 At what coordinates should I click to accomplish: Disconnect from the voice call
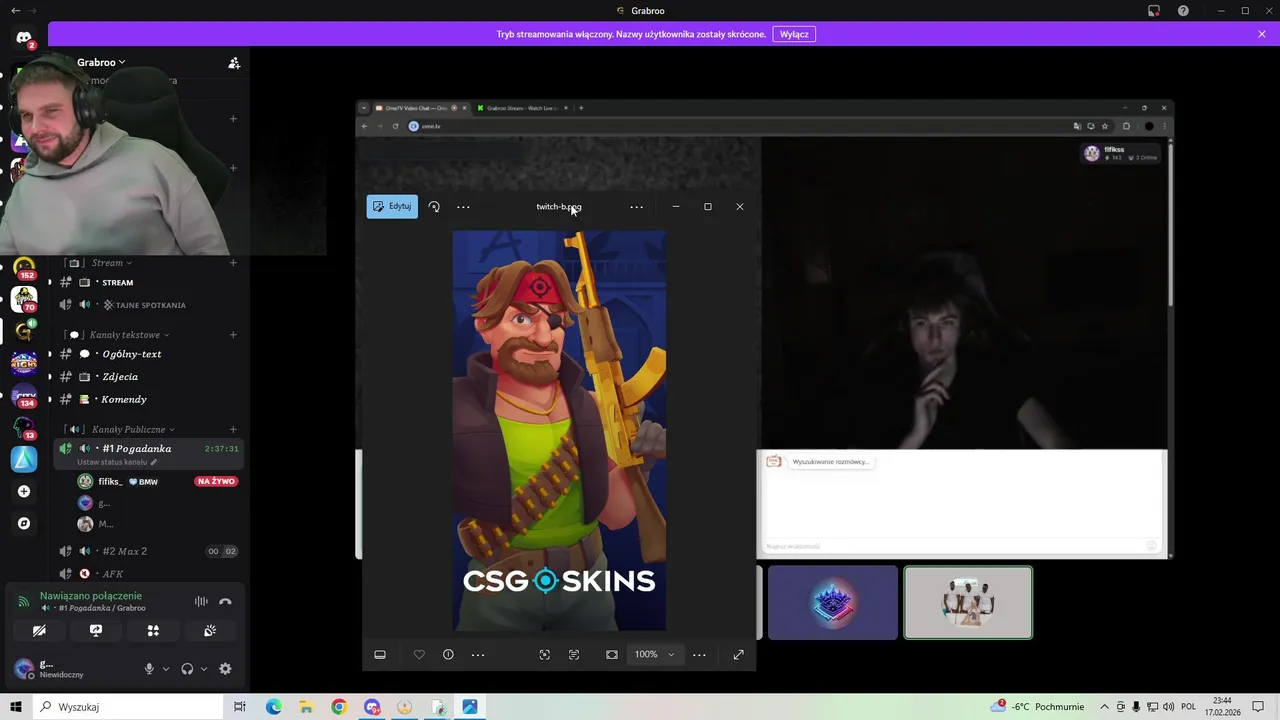point(225,602)
